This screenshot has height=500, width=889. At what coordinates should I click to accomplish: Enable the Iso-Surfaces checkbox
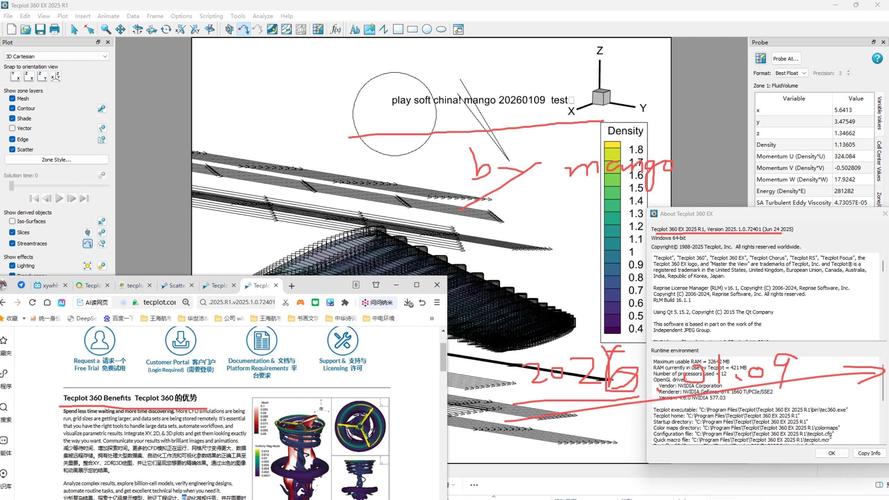click(x=12, y=221)
